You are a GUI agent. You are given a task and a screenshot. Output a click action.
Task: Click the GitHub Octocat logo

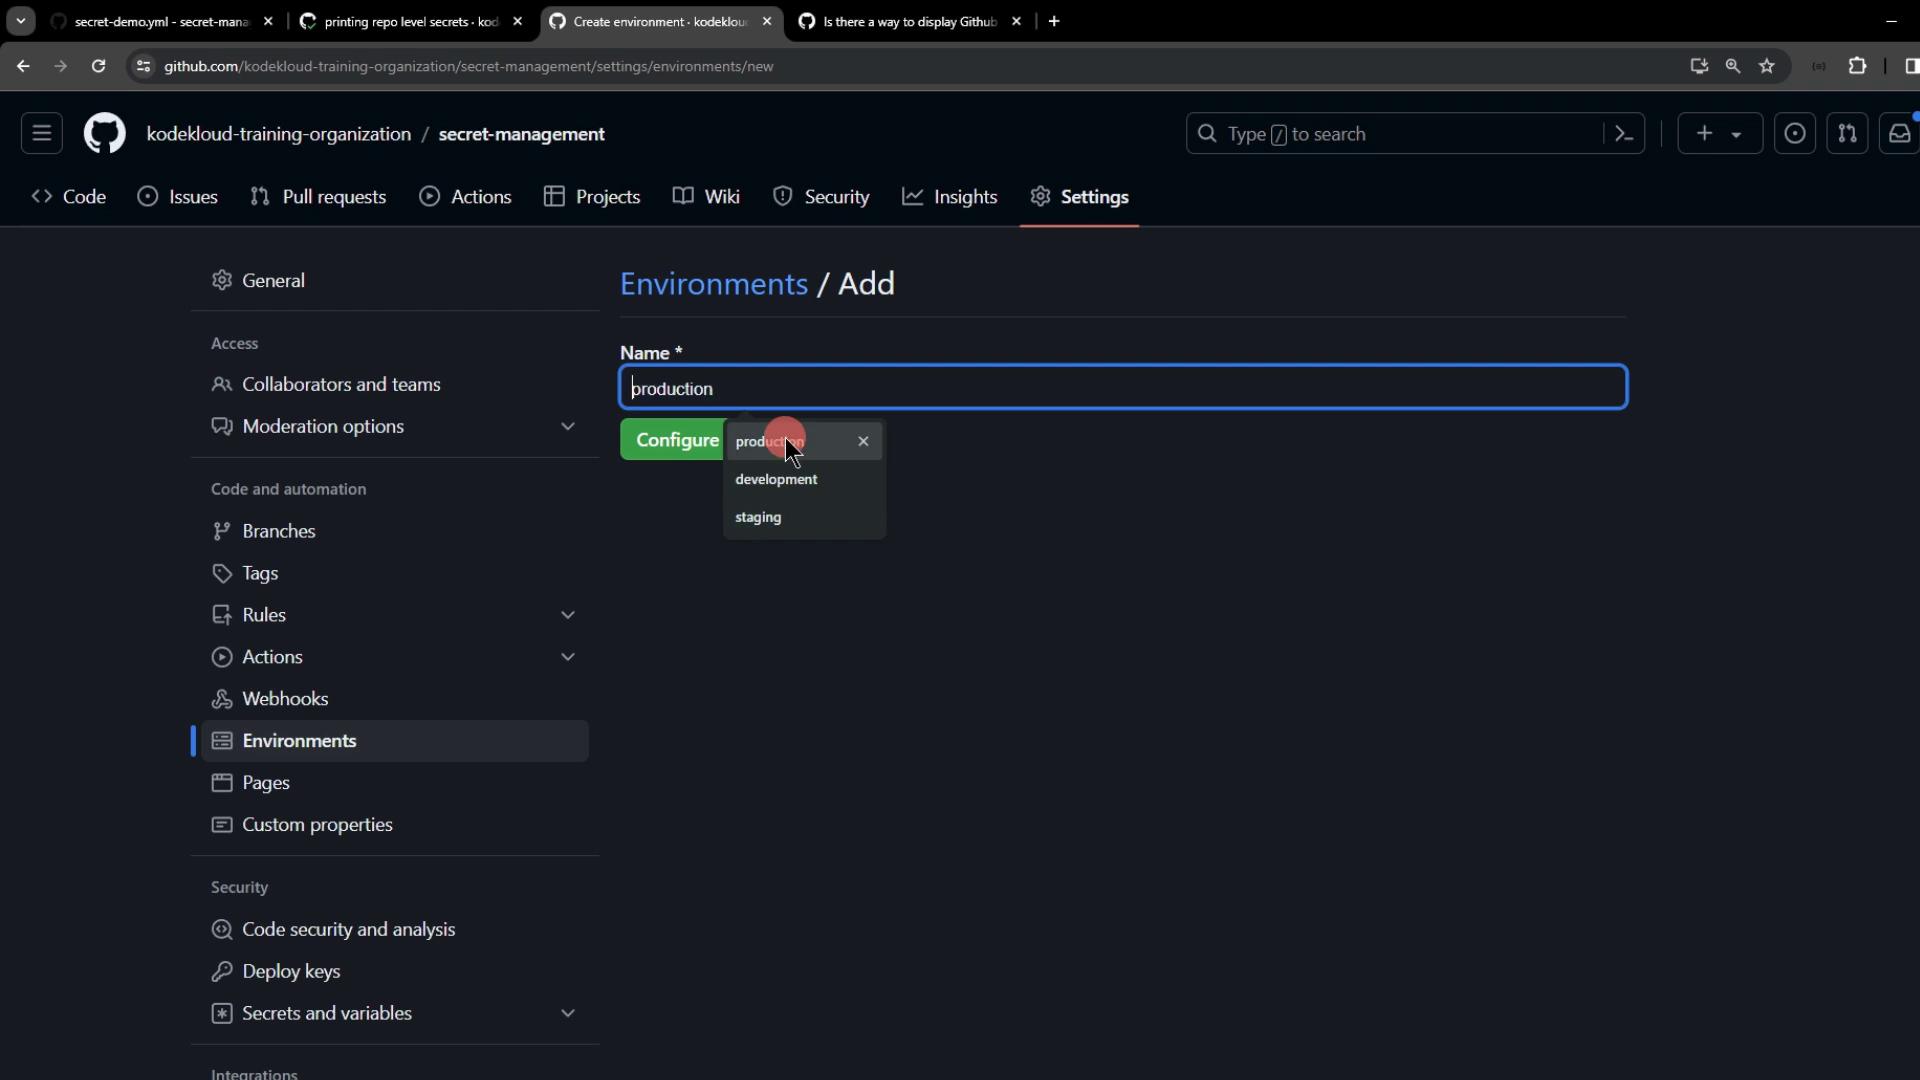pos(104,134)
